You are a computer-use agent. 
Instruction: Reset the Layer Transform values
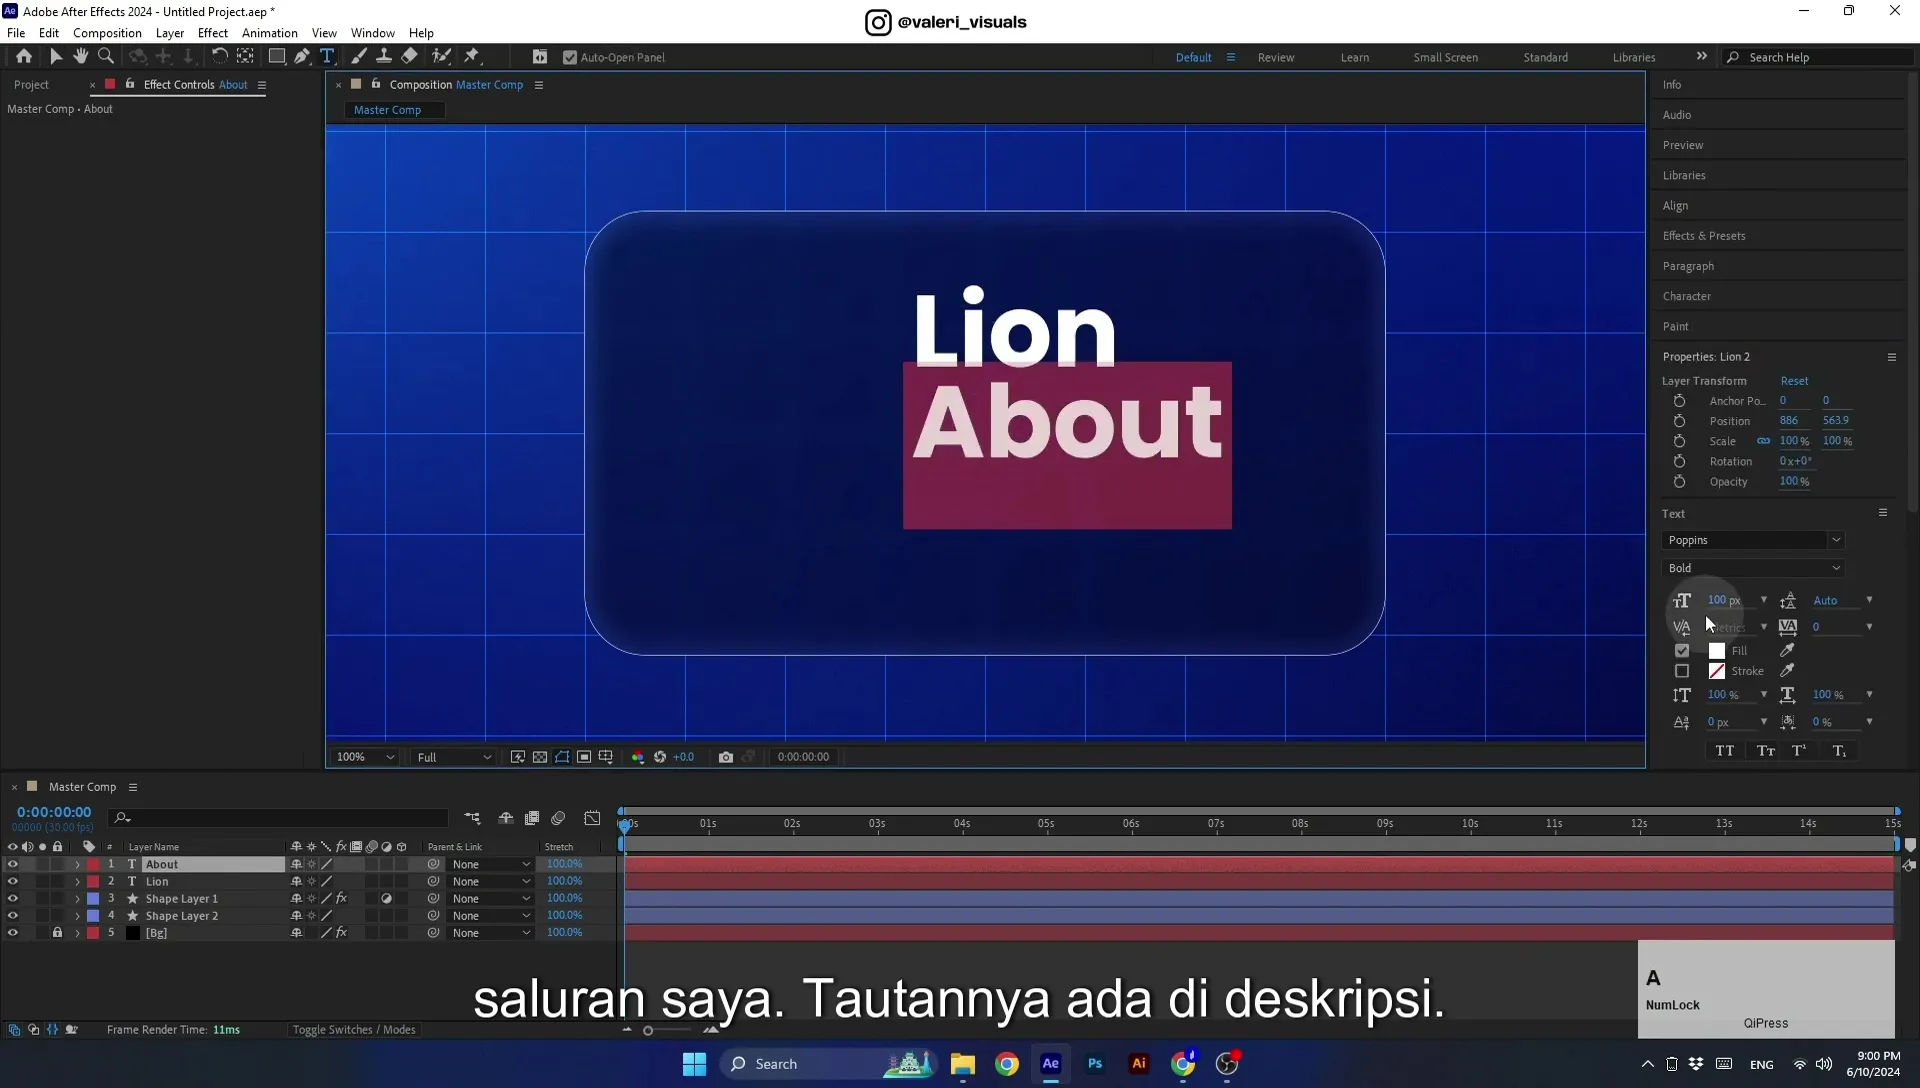pyautogui.click(x=1794, y=381)
